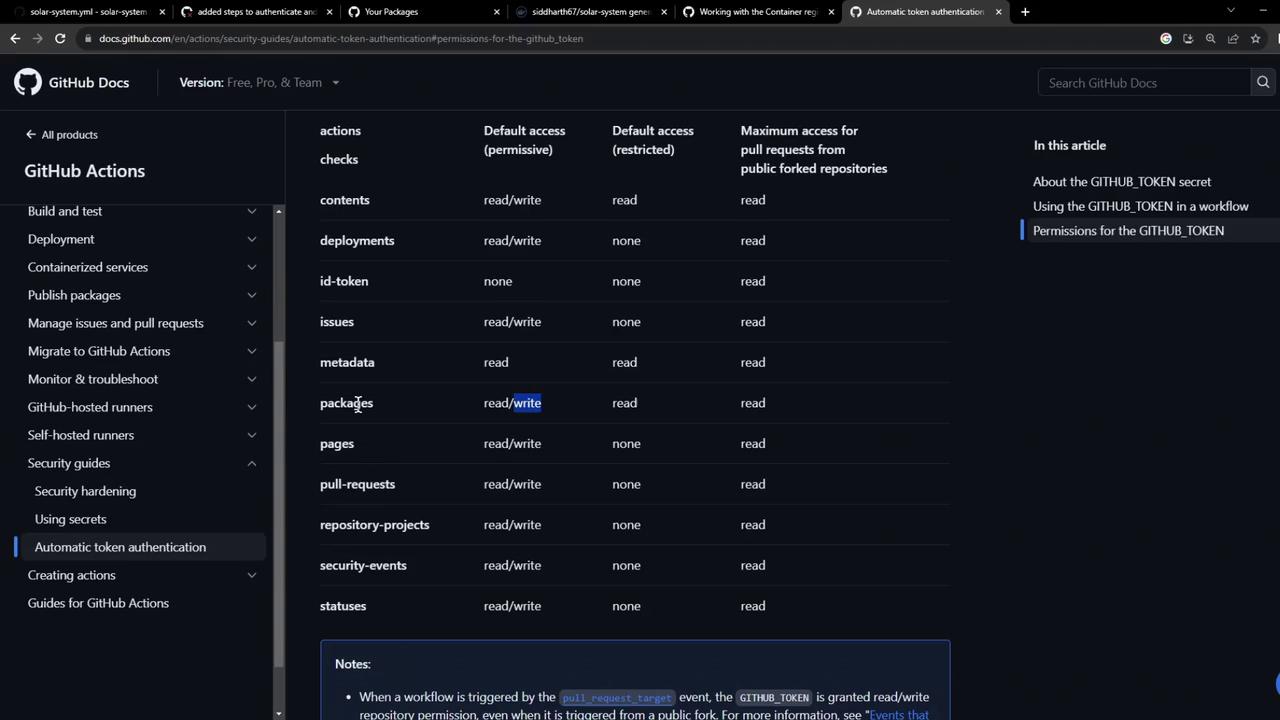Open site information icon beside the URL

tap(88, 38)
